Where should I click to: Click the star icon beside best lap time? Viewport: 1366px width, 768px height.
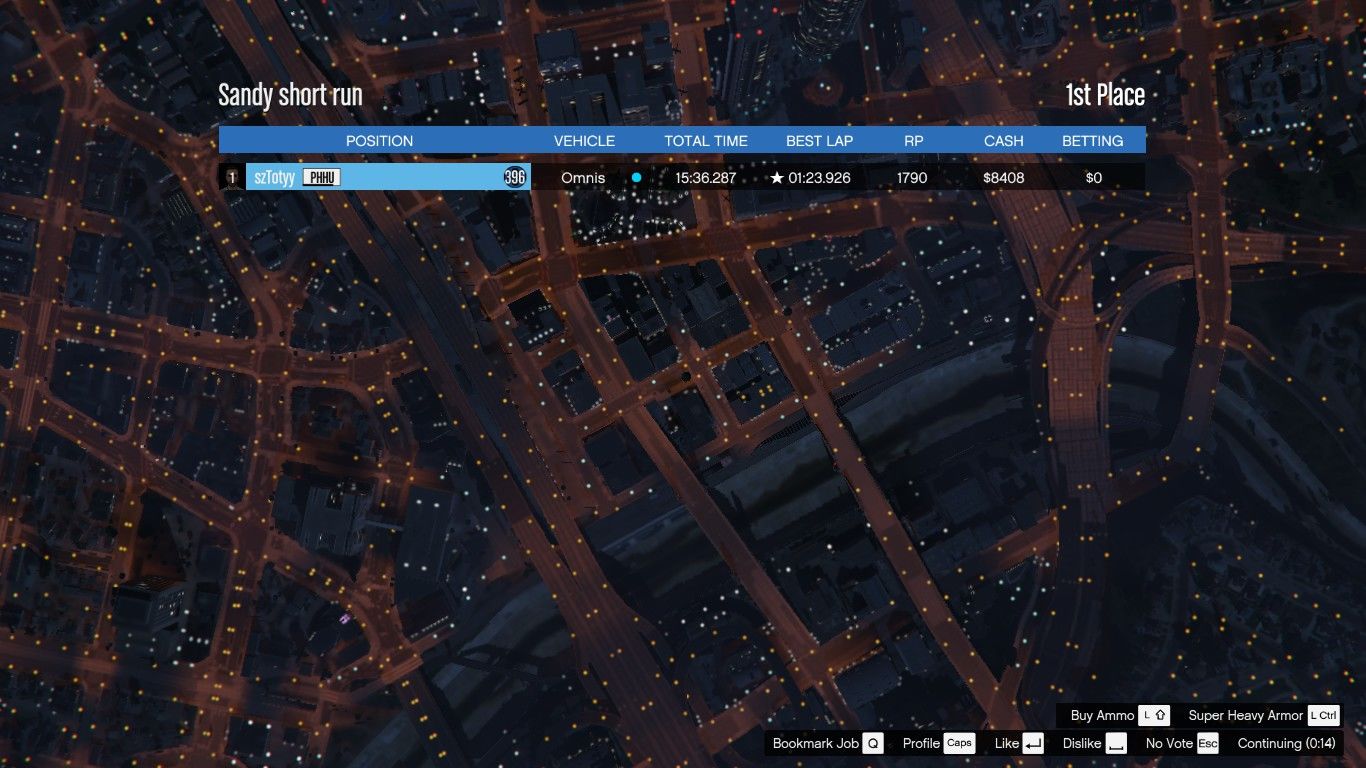tap(777, 177)
